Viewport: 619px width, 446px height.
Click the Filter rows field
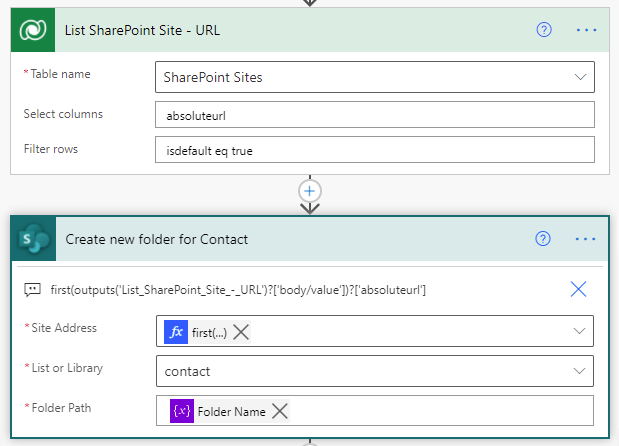click(375, 149)
